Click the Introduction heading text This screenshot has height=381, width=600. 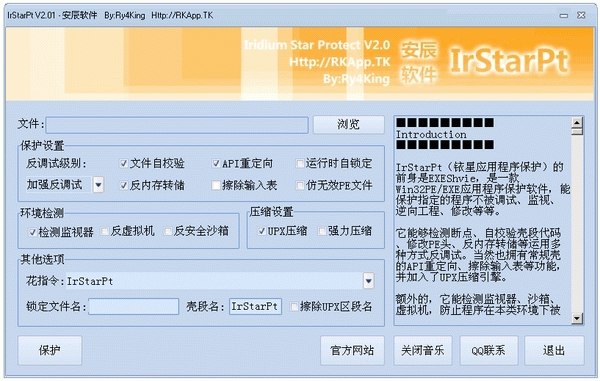click(431, 135)
